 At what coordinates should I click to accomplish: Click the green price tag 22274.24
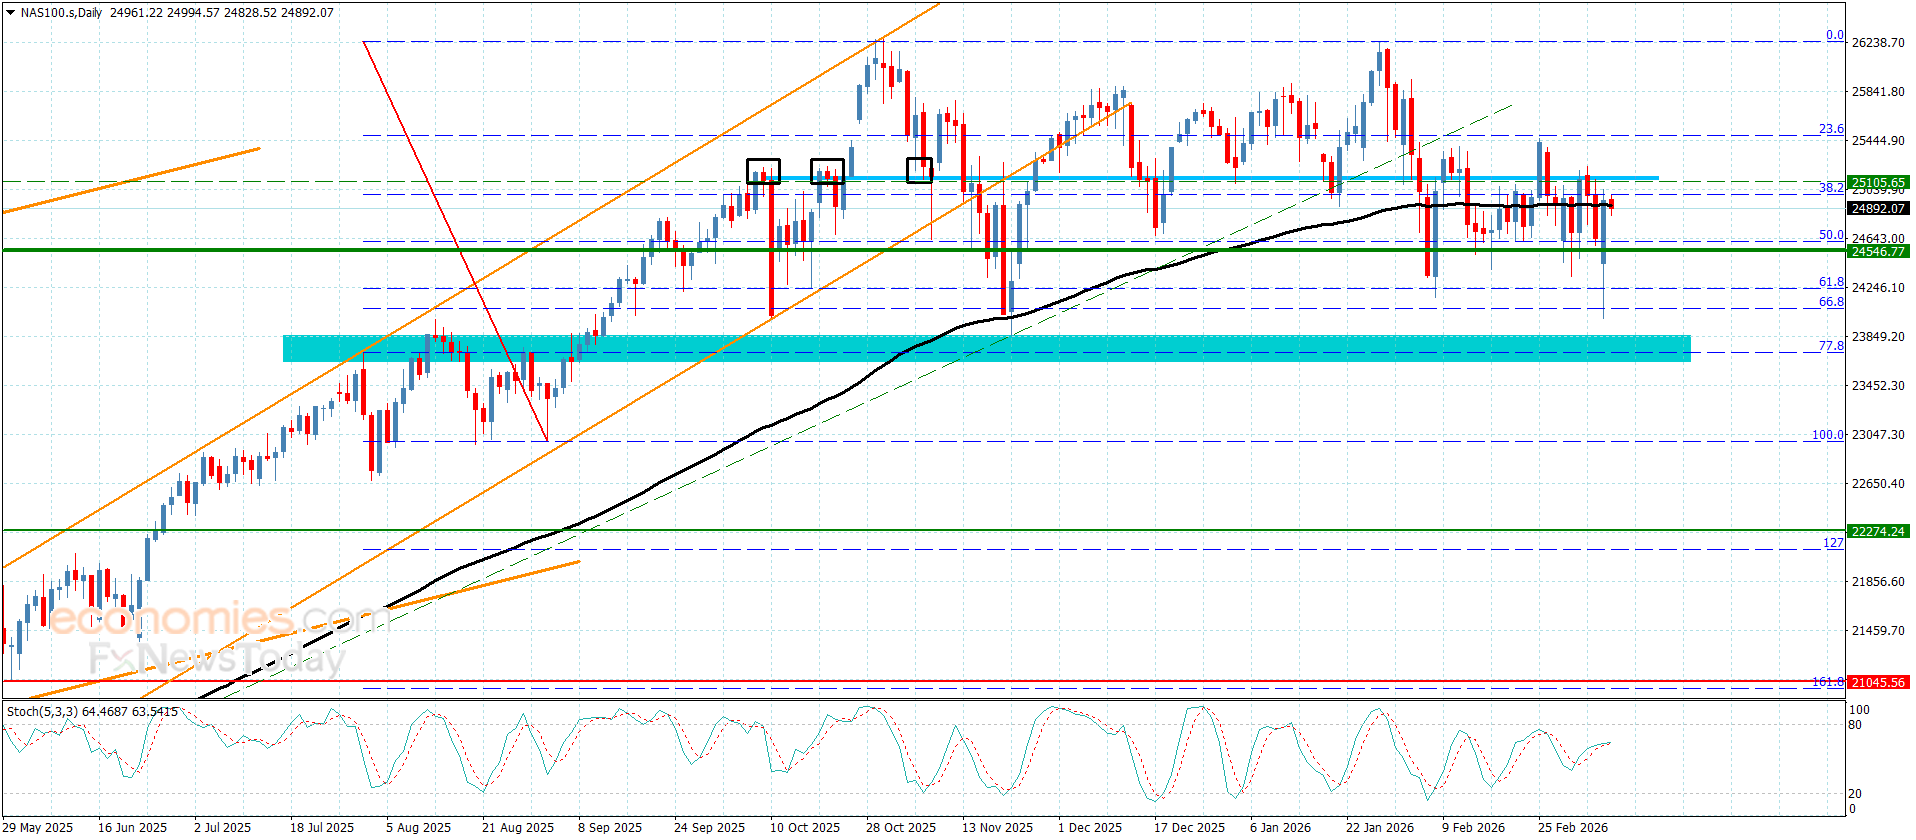tap(1878, 532)
